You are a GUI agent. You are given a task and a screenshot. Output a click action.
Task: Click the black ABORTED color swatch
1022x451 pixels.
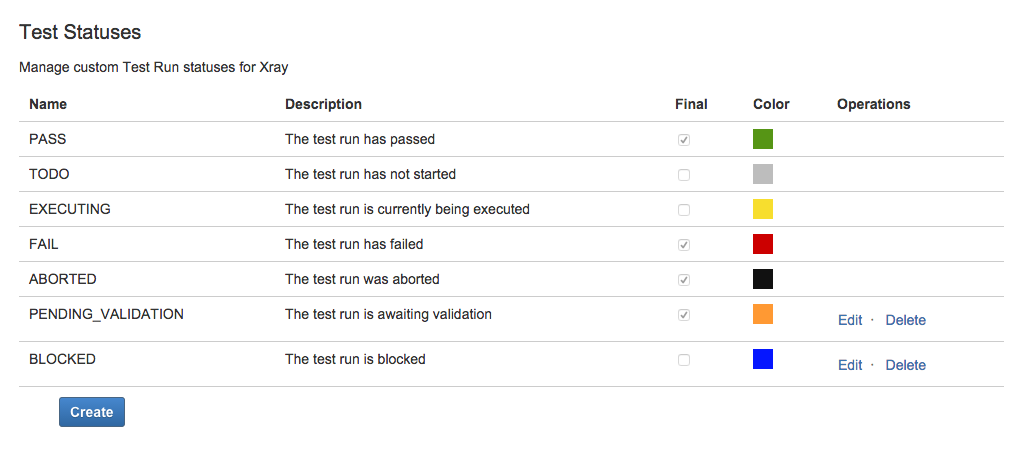point(763,279)
